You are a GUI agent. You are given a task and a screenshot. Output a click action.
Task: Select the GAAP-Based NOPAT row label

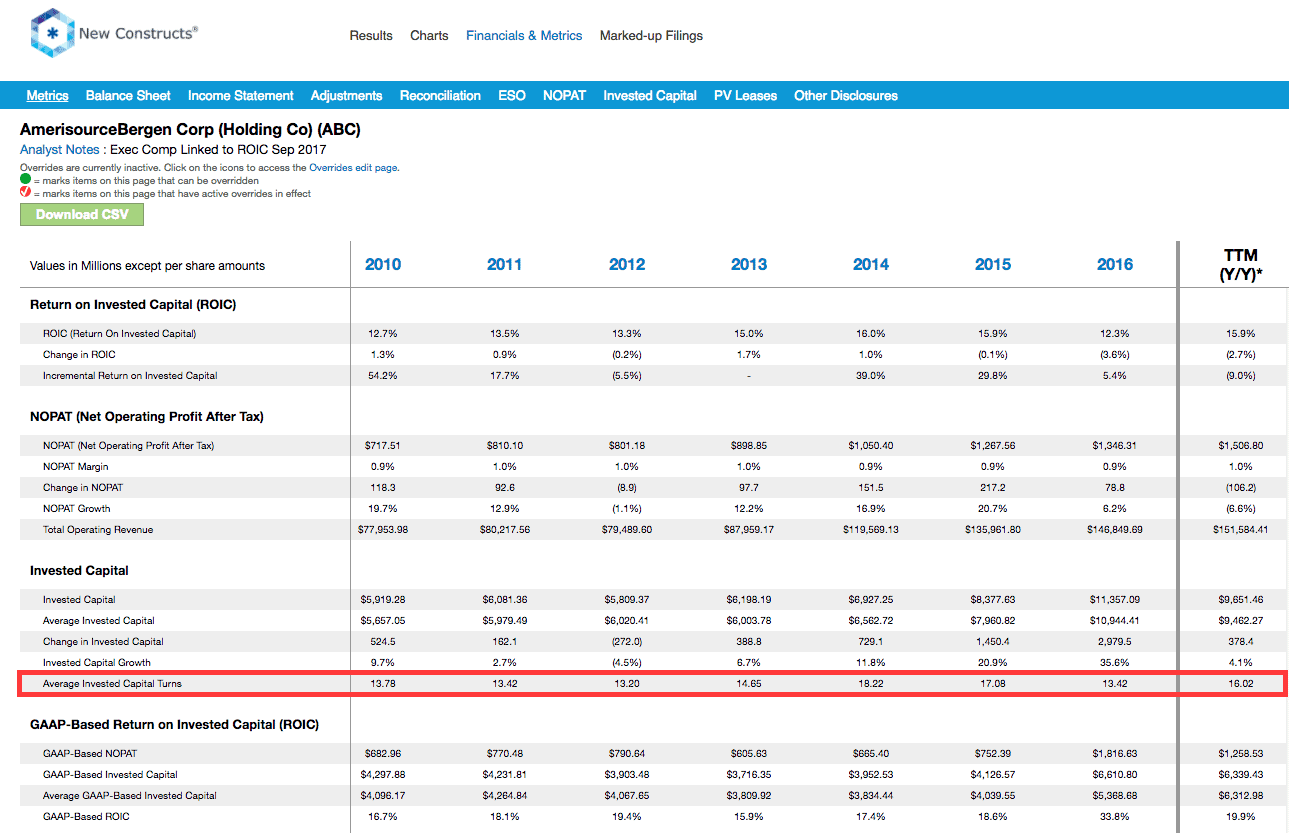click(x=88, y=753)
